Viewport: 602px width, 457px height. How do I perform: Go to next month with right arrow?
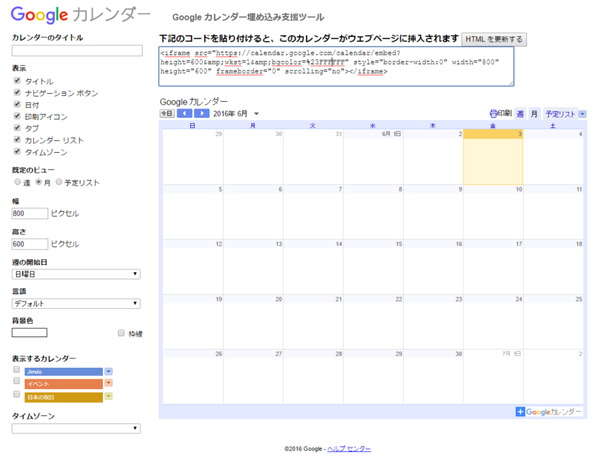(x=202, y=114)
